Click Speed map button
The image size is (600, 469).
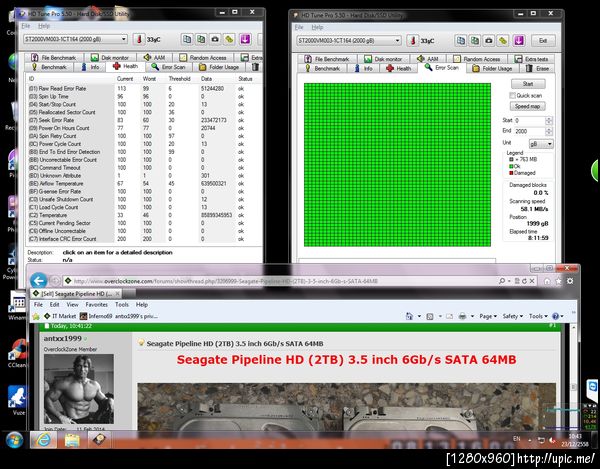(527, 106)
